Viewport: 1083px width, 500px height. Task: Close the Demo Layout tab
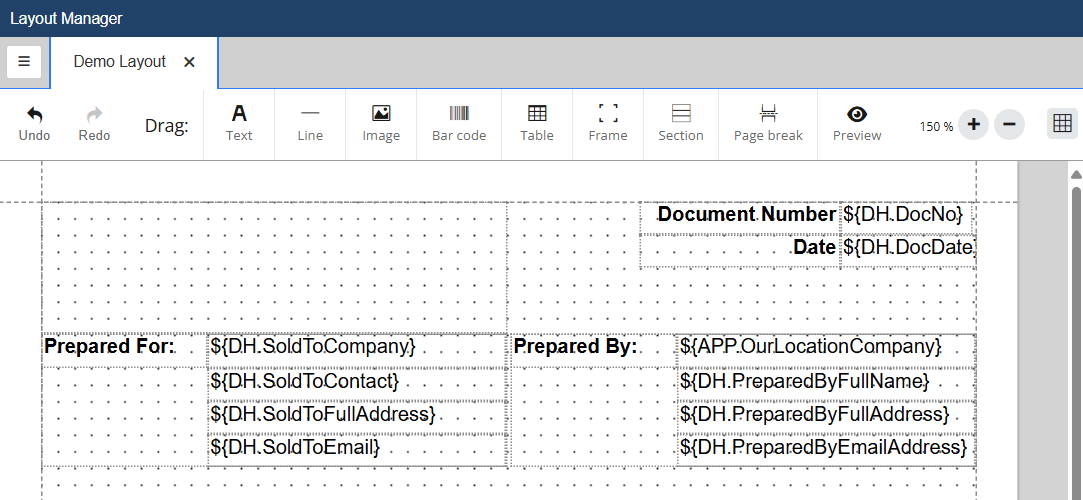pos(189,62)
